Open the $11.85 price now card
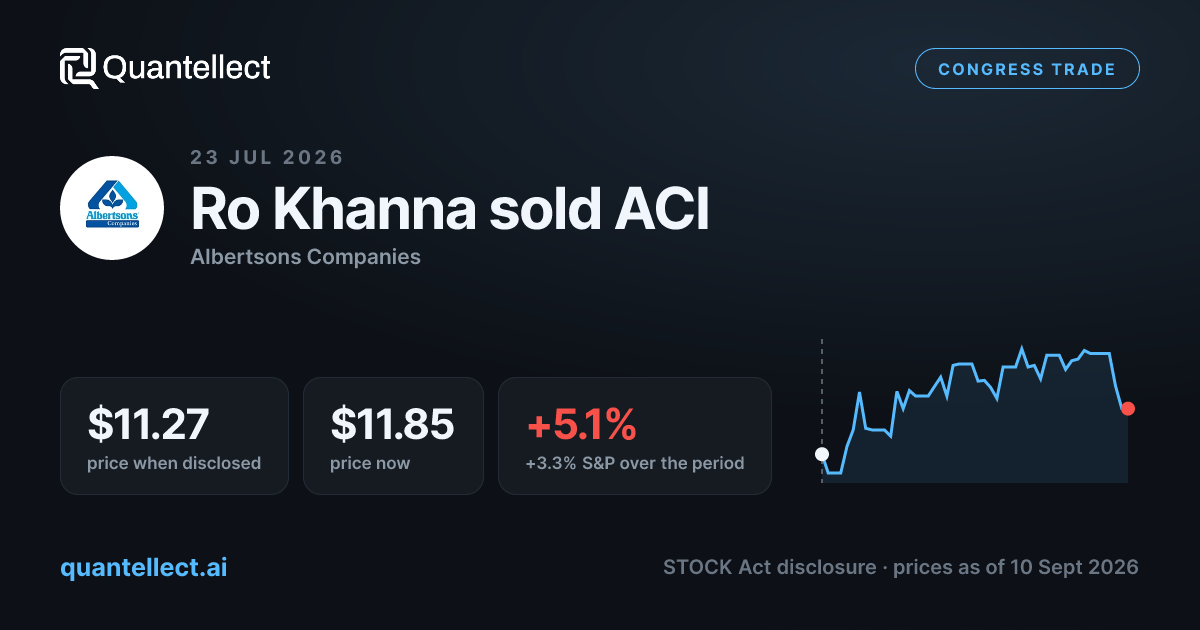Viewport: 1200px width, 630px height. [393, 436]
